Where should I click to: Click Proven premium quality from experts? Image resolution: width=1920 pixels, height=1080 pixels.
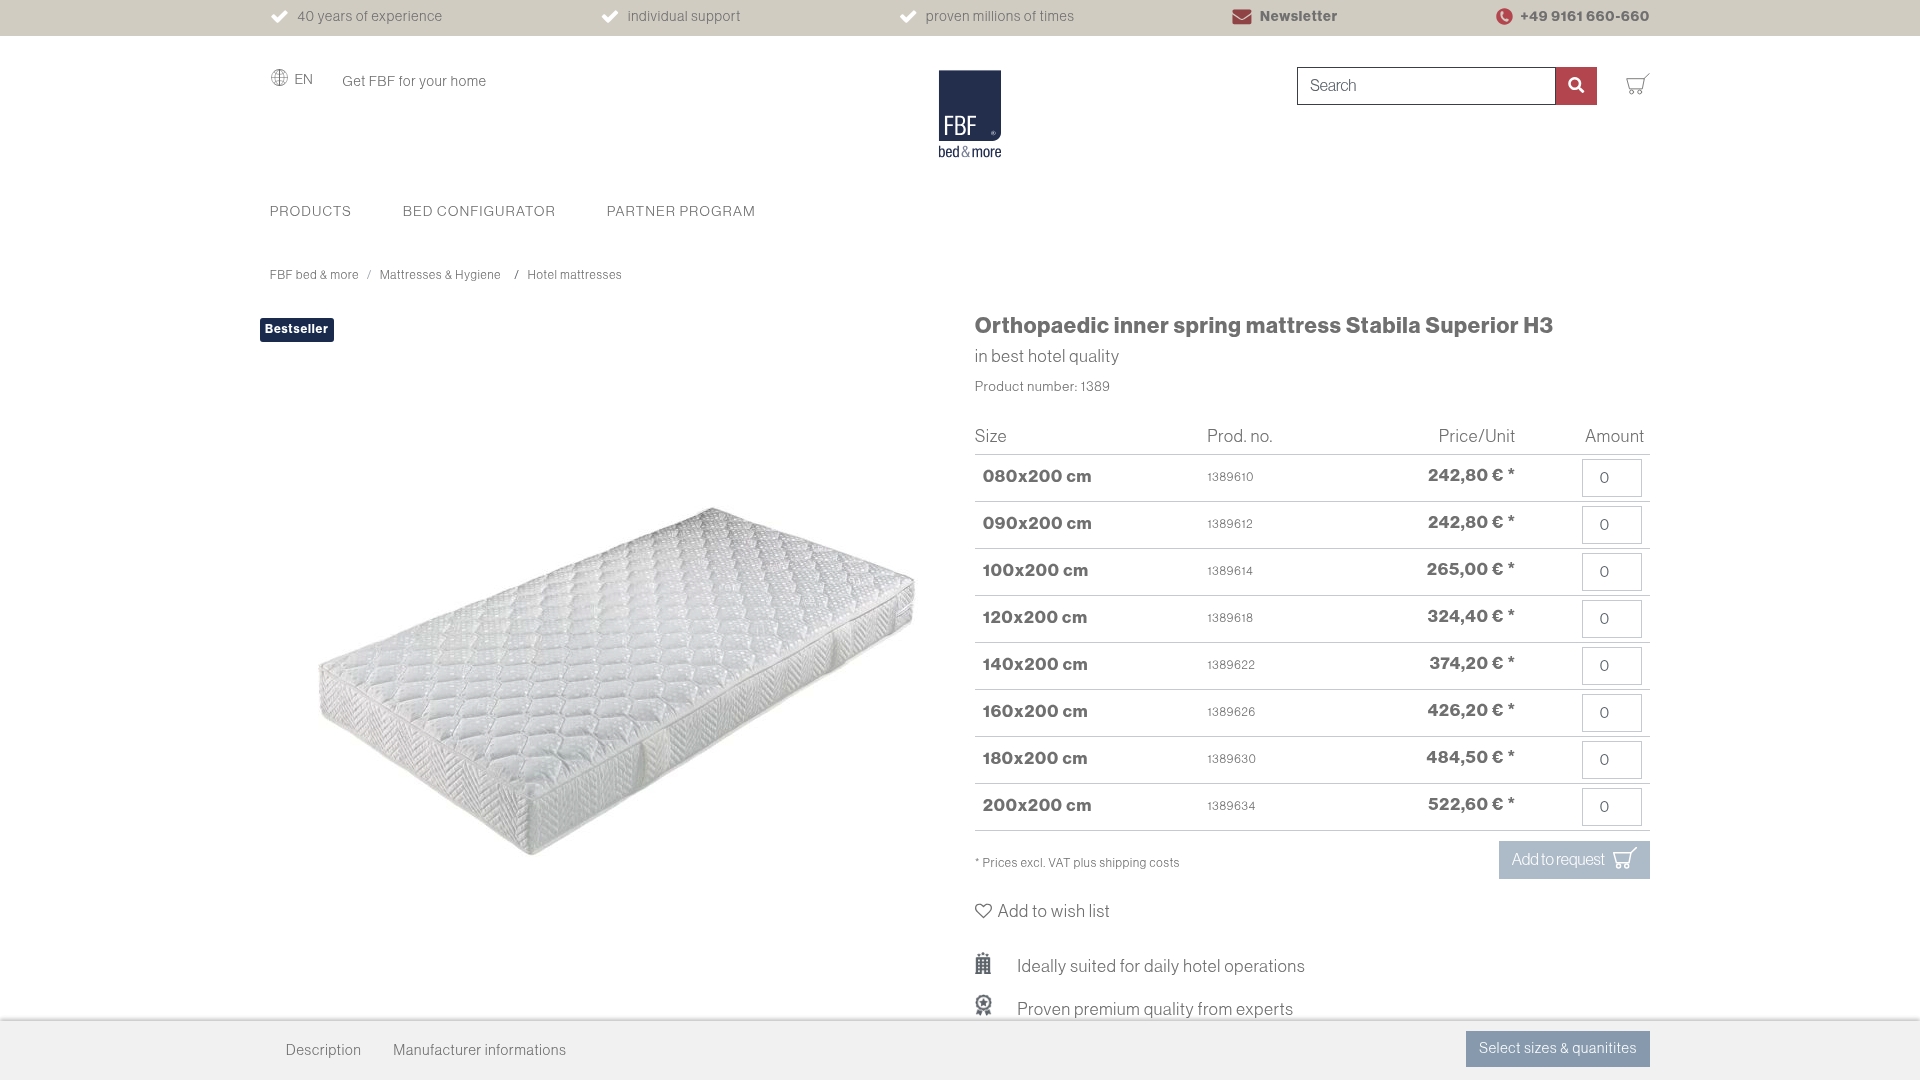tap(1155, 1010)
